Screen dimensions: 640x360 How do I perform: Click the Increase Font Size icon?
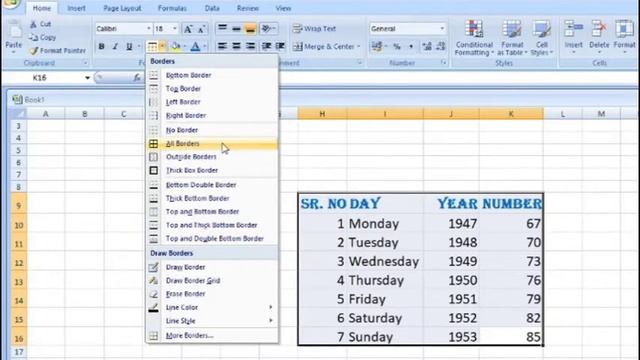point(188,29)
